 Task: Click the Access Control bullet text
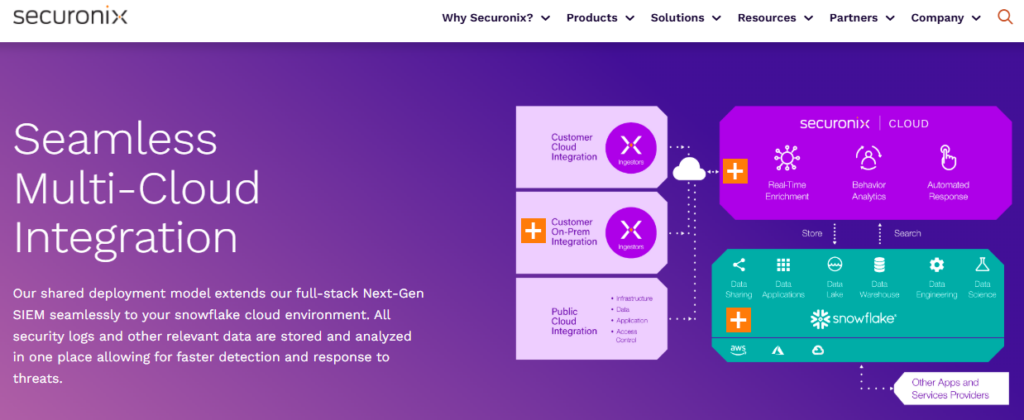(628, 336)
